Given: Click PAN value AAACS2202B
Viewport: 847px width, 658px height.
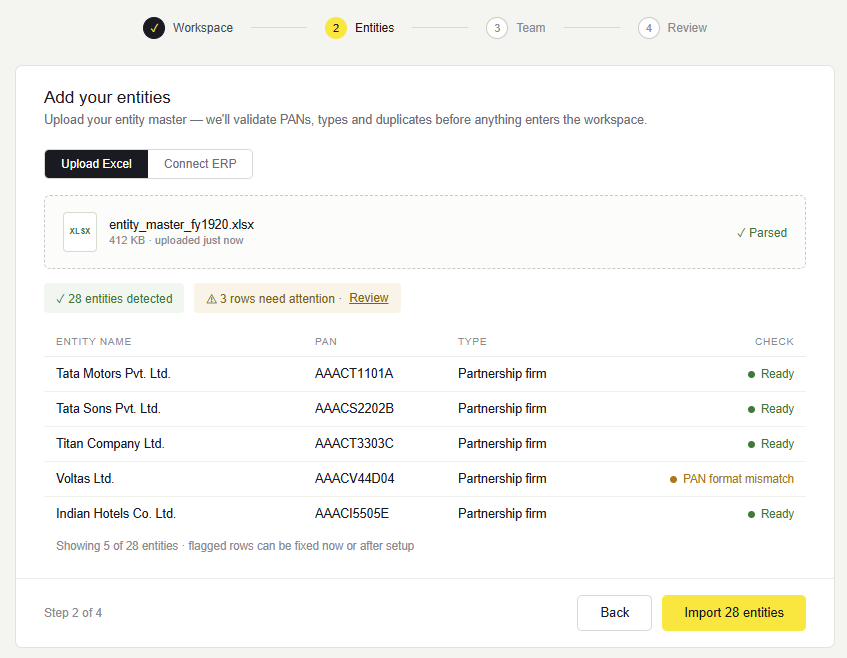Looking at the screenshot, I should tap(354, 409).
